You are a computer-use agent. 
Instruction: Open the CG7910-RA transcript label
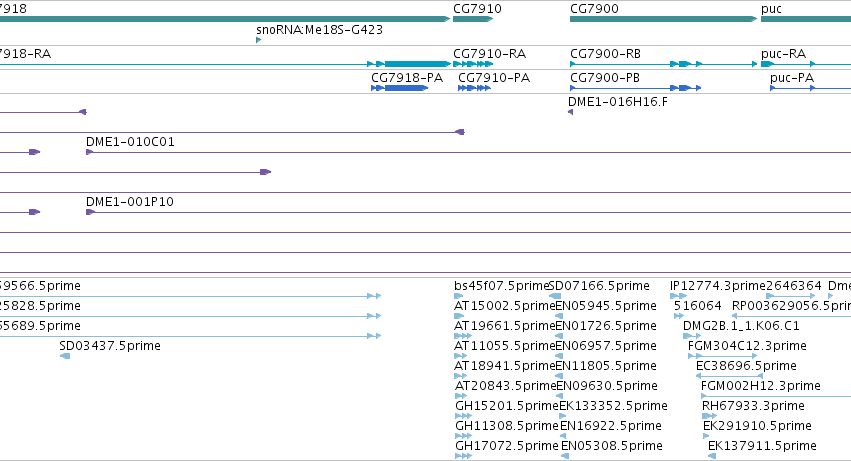click(x=490, y=54)
